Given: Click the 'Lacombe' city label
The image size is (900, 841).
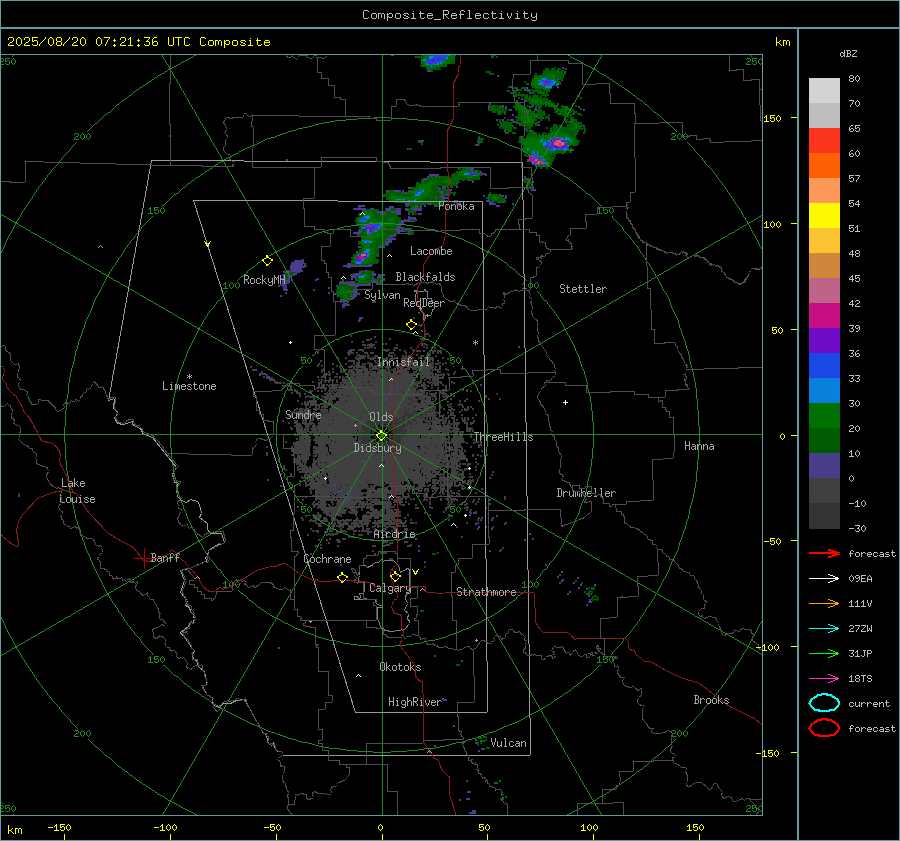Looking at the screenshot, I should 431,251.
